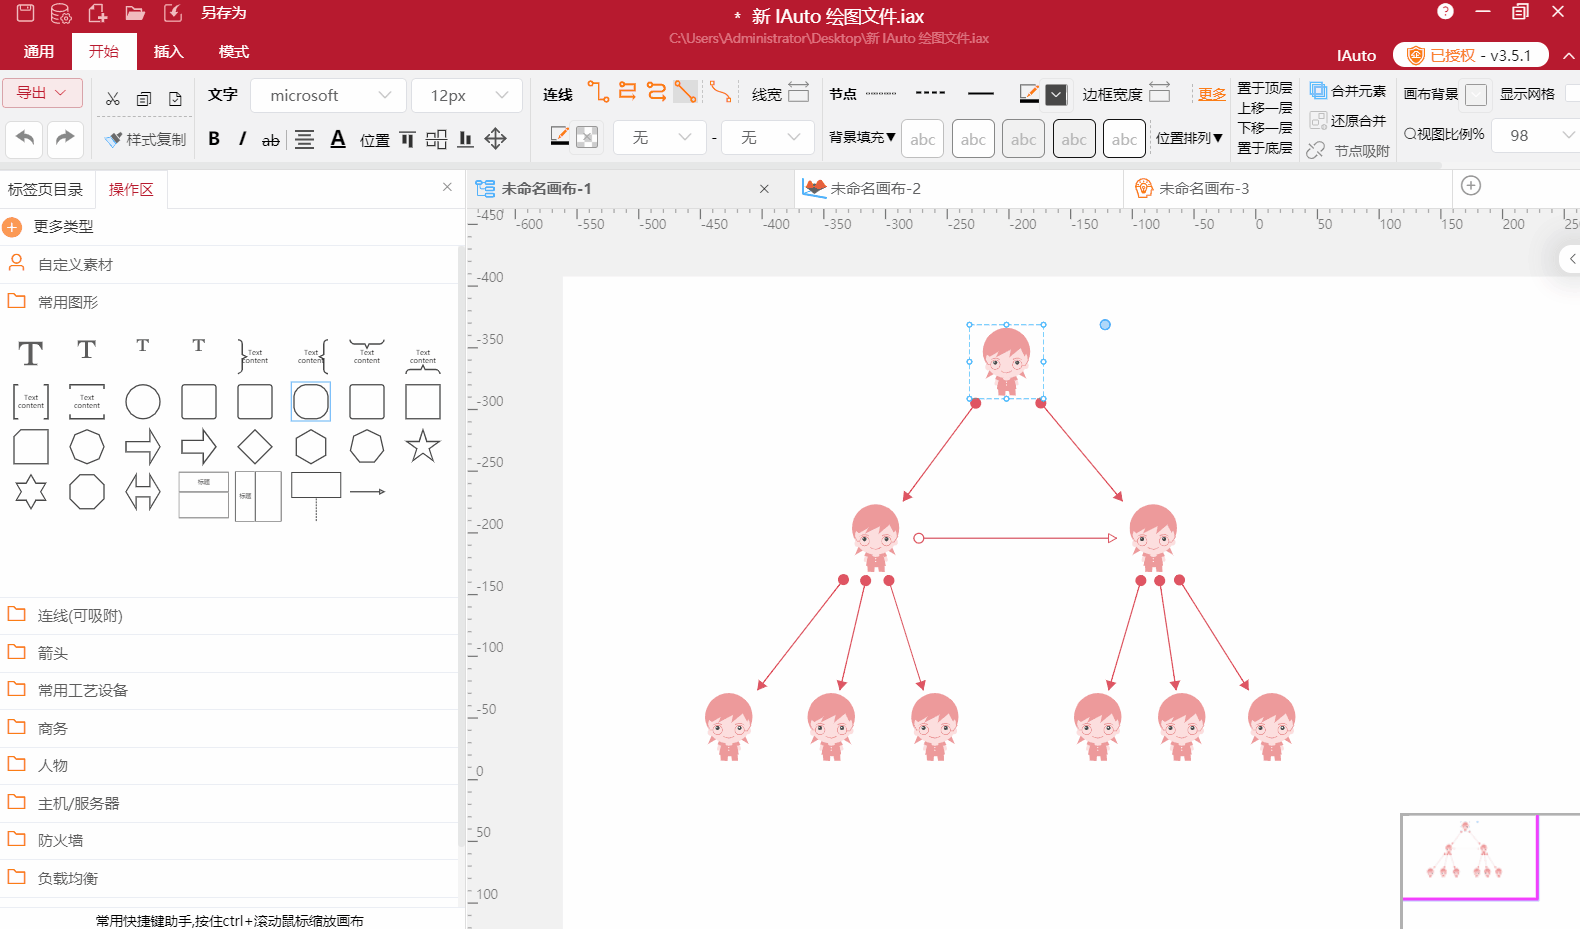Click the cut scissors icon
This screenshot has height=929, width=1580.
[113, 98]
